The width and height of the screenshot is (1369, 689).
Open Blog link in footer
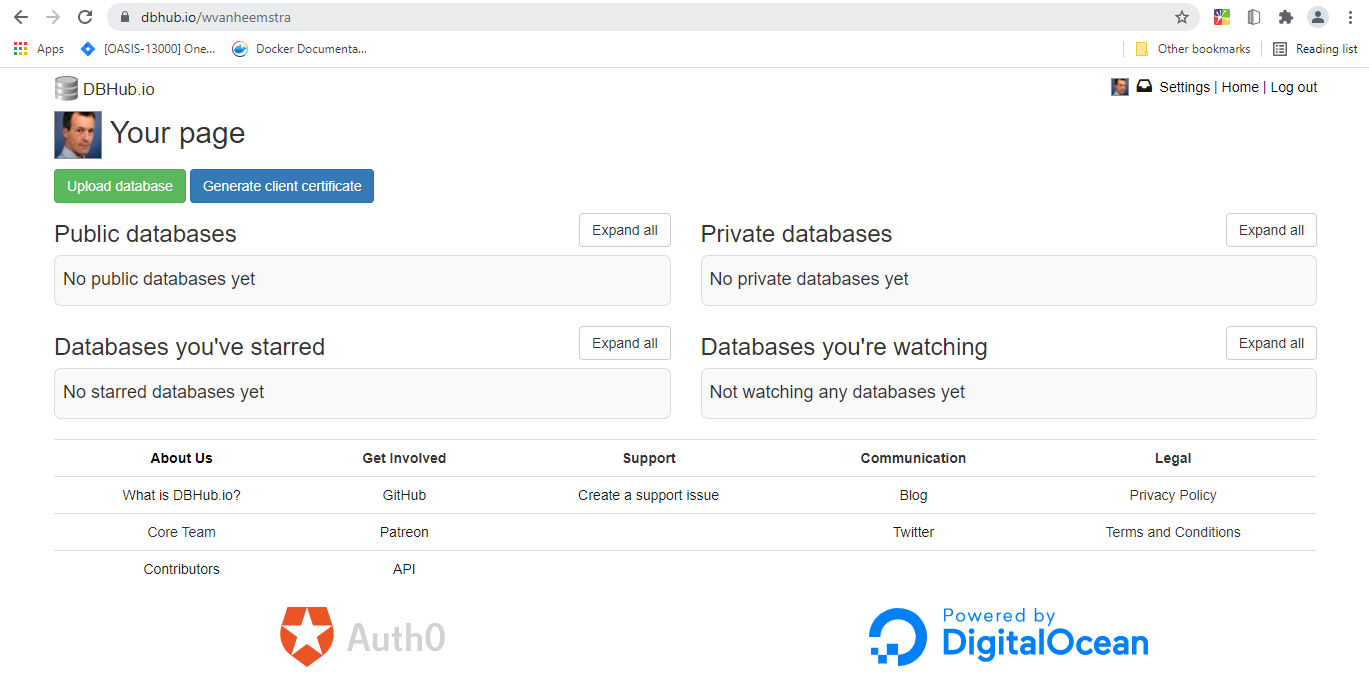point(913,495)
